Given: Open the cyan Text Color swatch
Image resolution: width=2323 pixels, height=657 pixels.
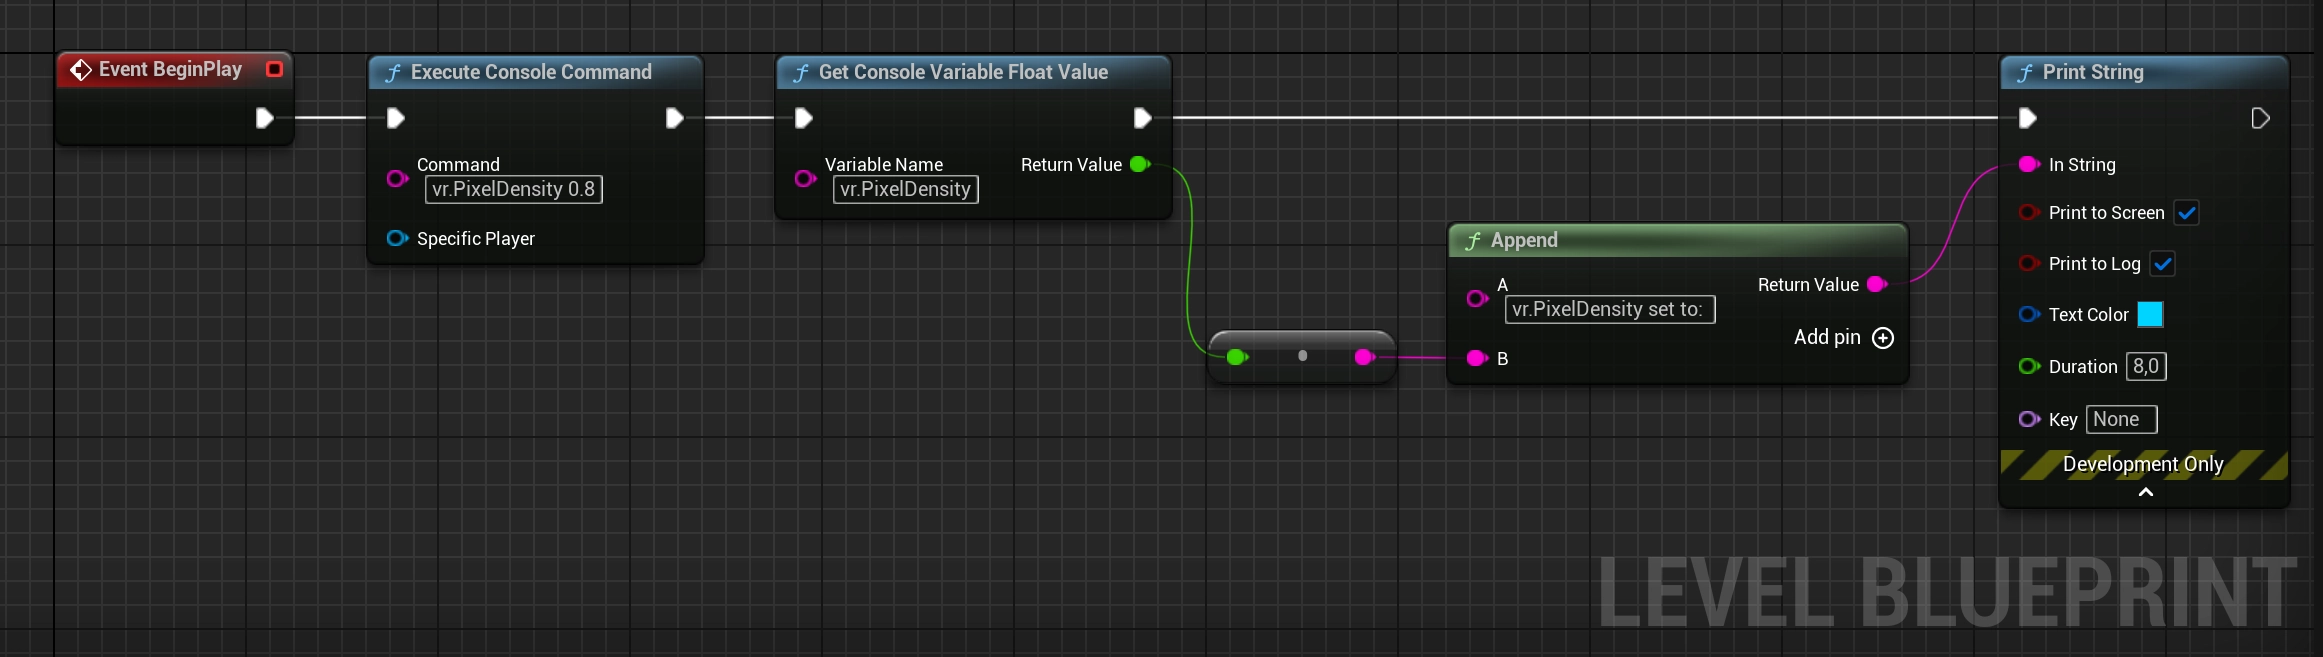Looking at the screenshot, I should point(2150,314).
